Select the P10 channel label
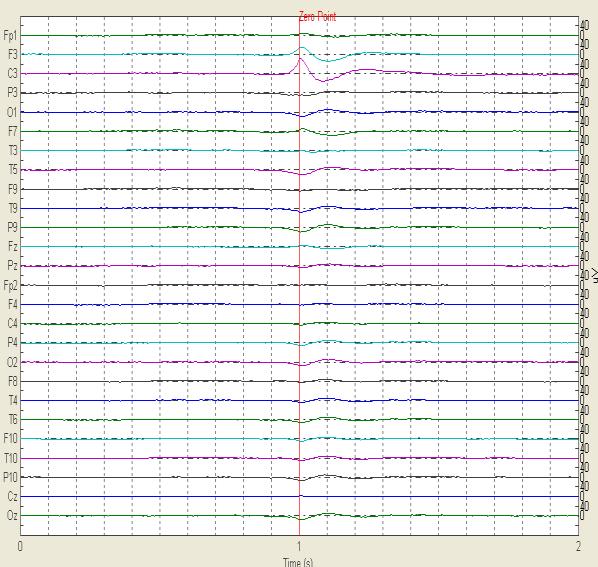This screenshot has height=567, width=598. pos(10,477)
